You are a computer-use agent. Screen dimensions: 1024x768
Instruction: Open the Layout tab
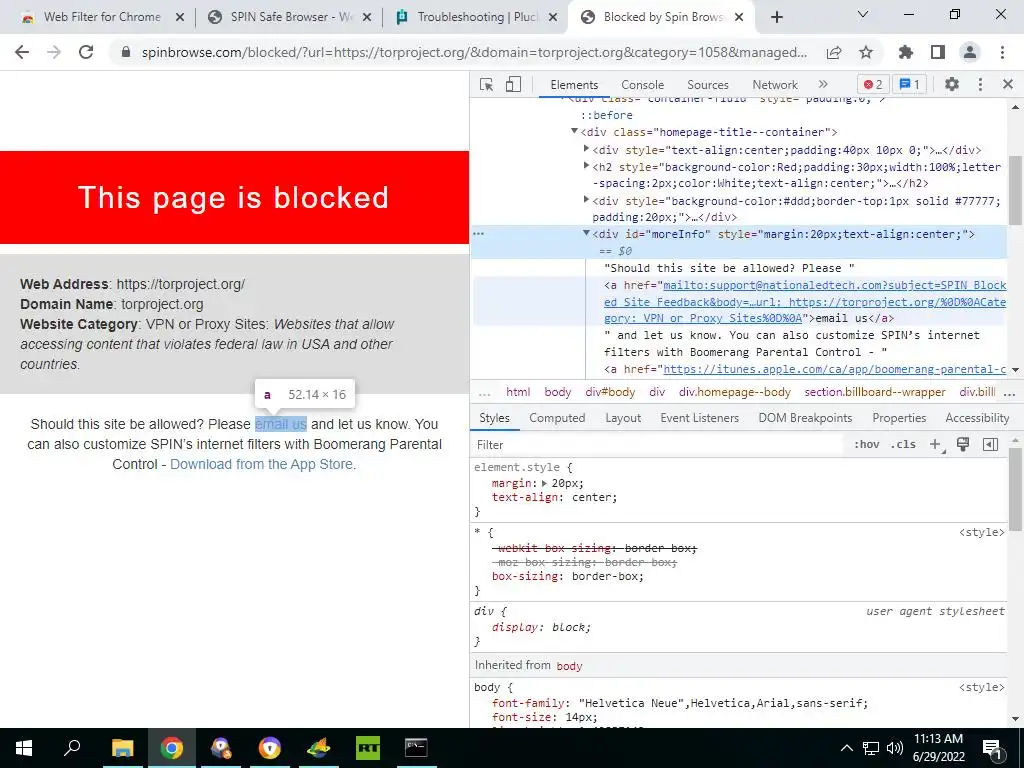pos(622,418)
